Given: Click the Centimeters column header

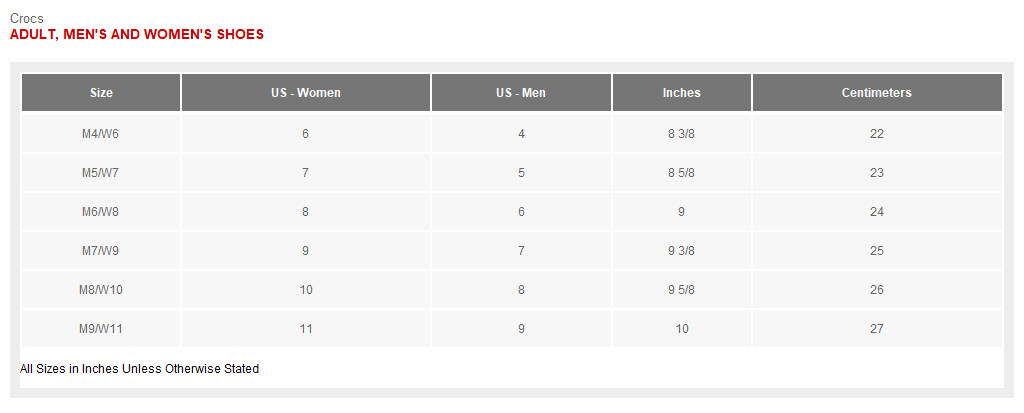Looking at the screenshot, I should (x=877, y=93).
